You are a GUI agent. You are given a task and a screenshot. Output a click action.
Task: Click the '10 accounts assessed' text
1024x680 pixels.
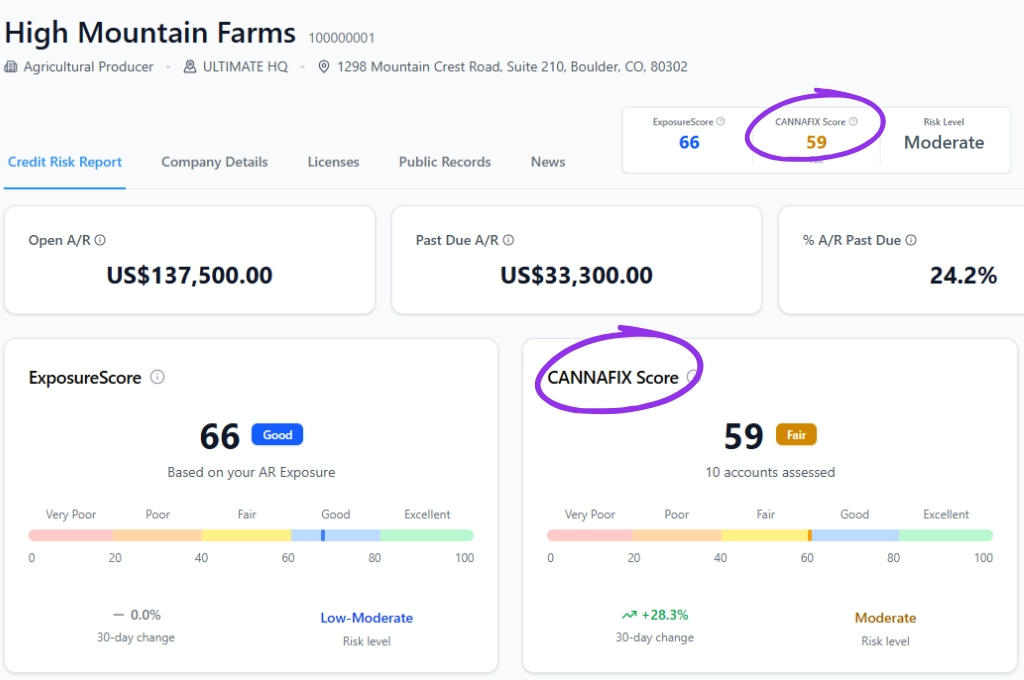click(x=770, y=472)
